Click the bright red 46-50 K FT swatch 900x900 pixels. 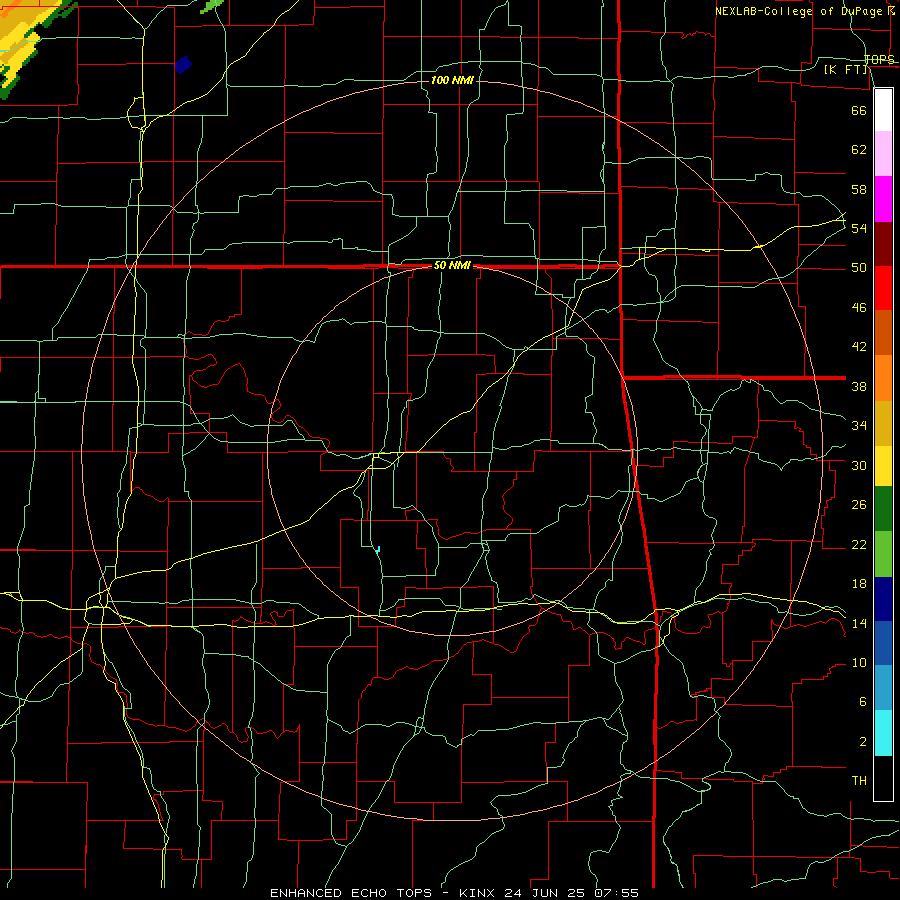click(883, 288)
